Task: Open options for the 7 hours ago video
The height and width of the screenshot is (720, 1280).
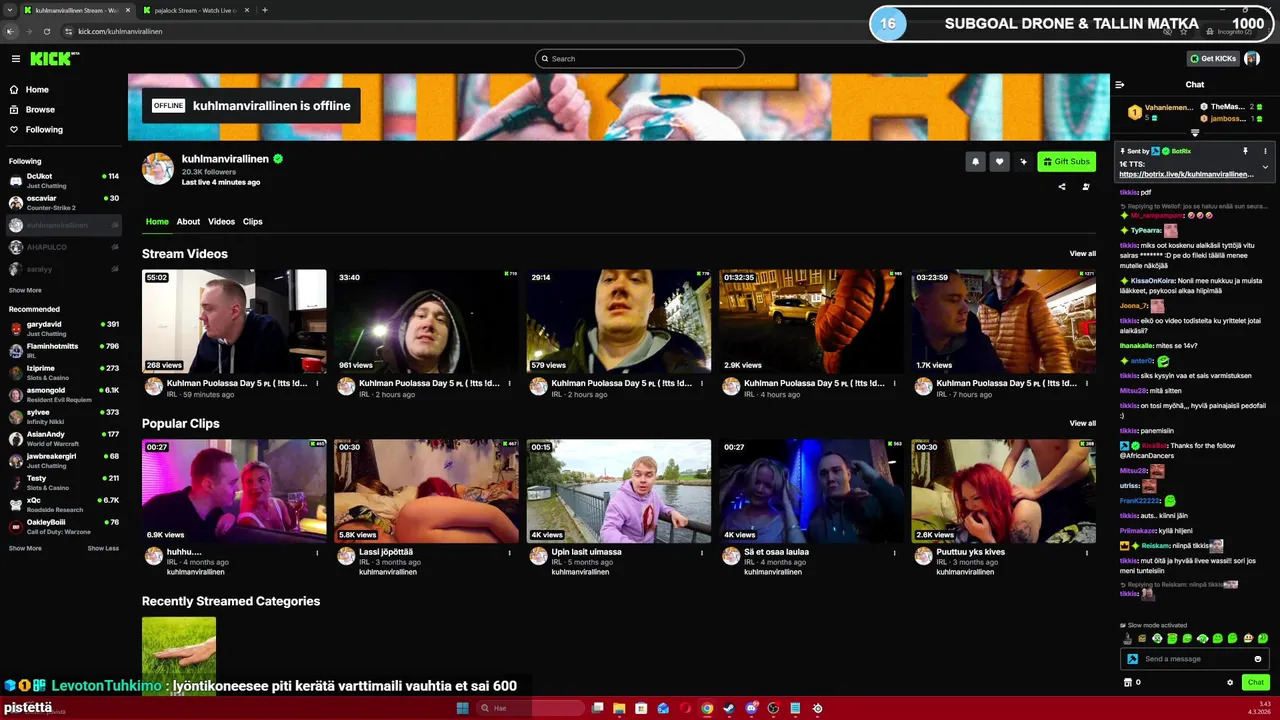Action: click(x=1087, y=383)
